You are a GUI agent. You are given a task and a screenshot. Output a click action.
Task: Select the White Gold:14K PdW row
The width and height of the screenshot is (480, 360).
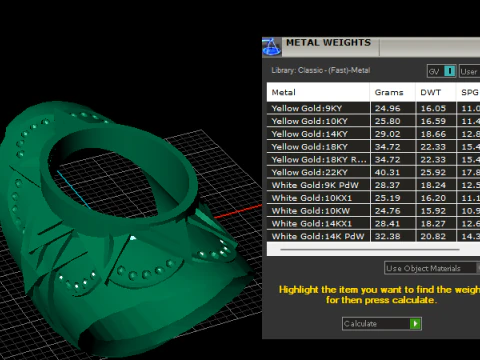373,236
